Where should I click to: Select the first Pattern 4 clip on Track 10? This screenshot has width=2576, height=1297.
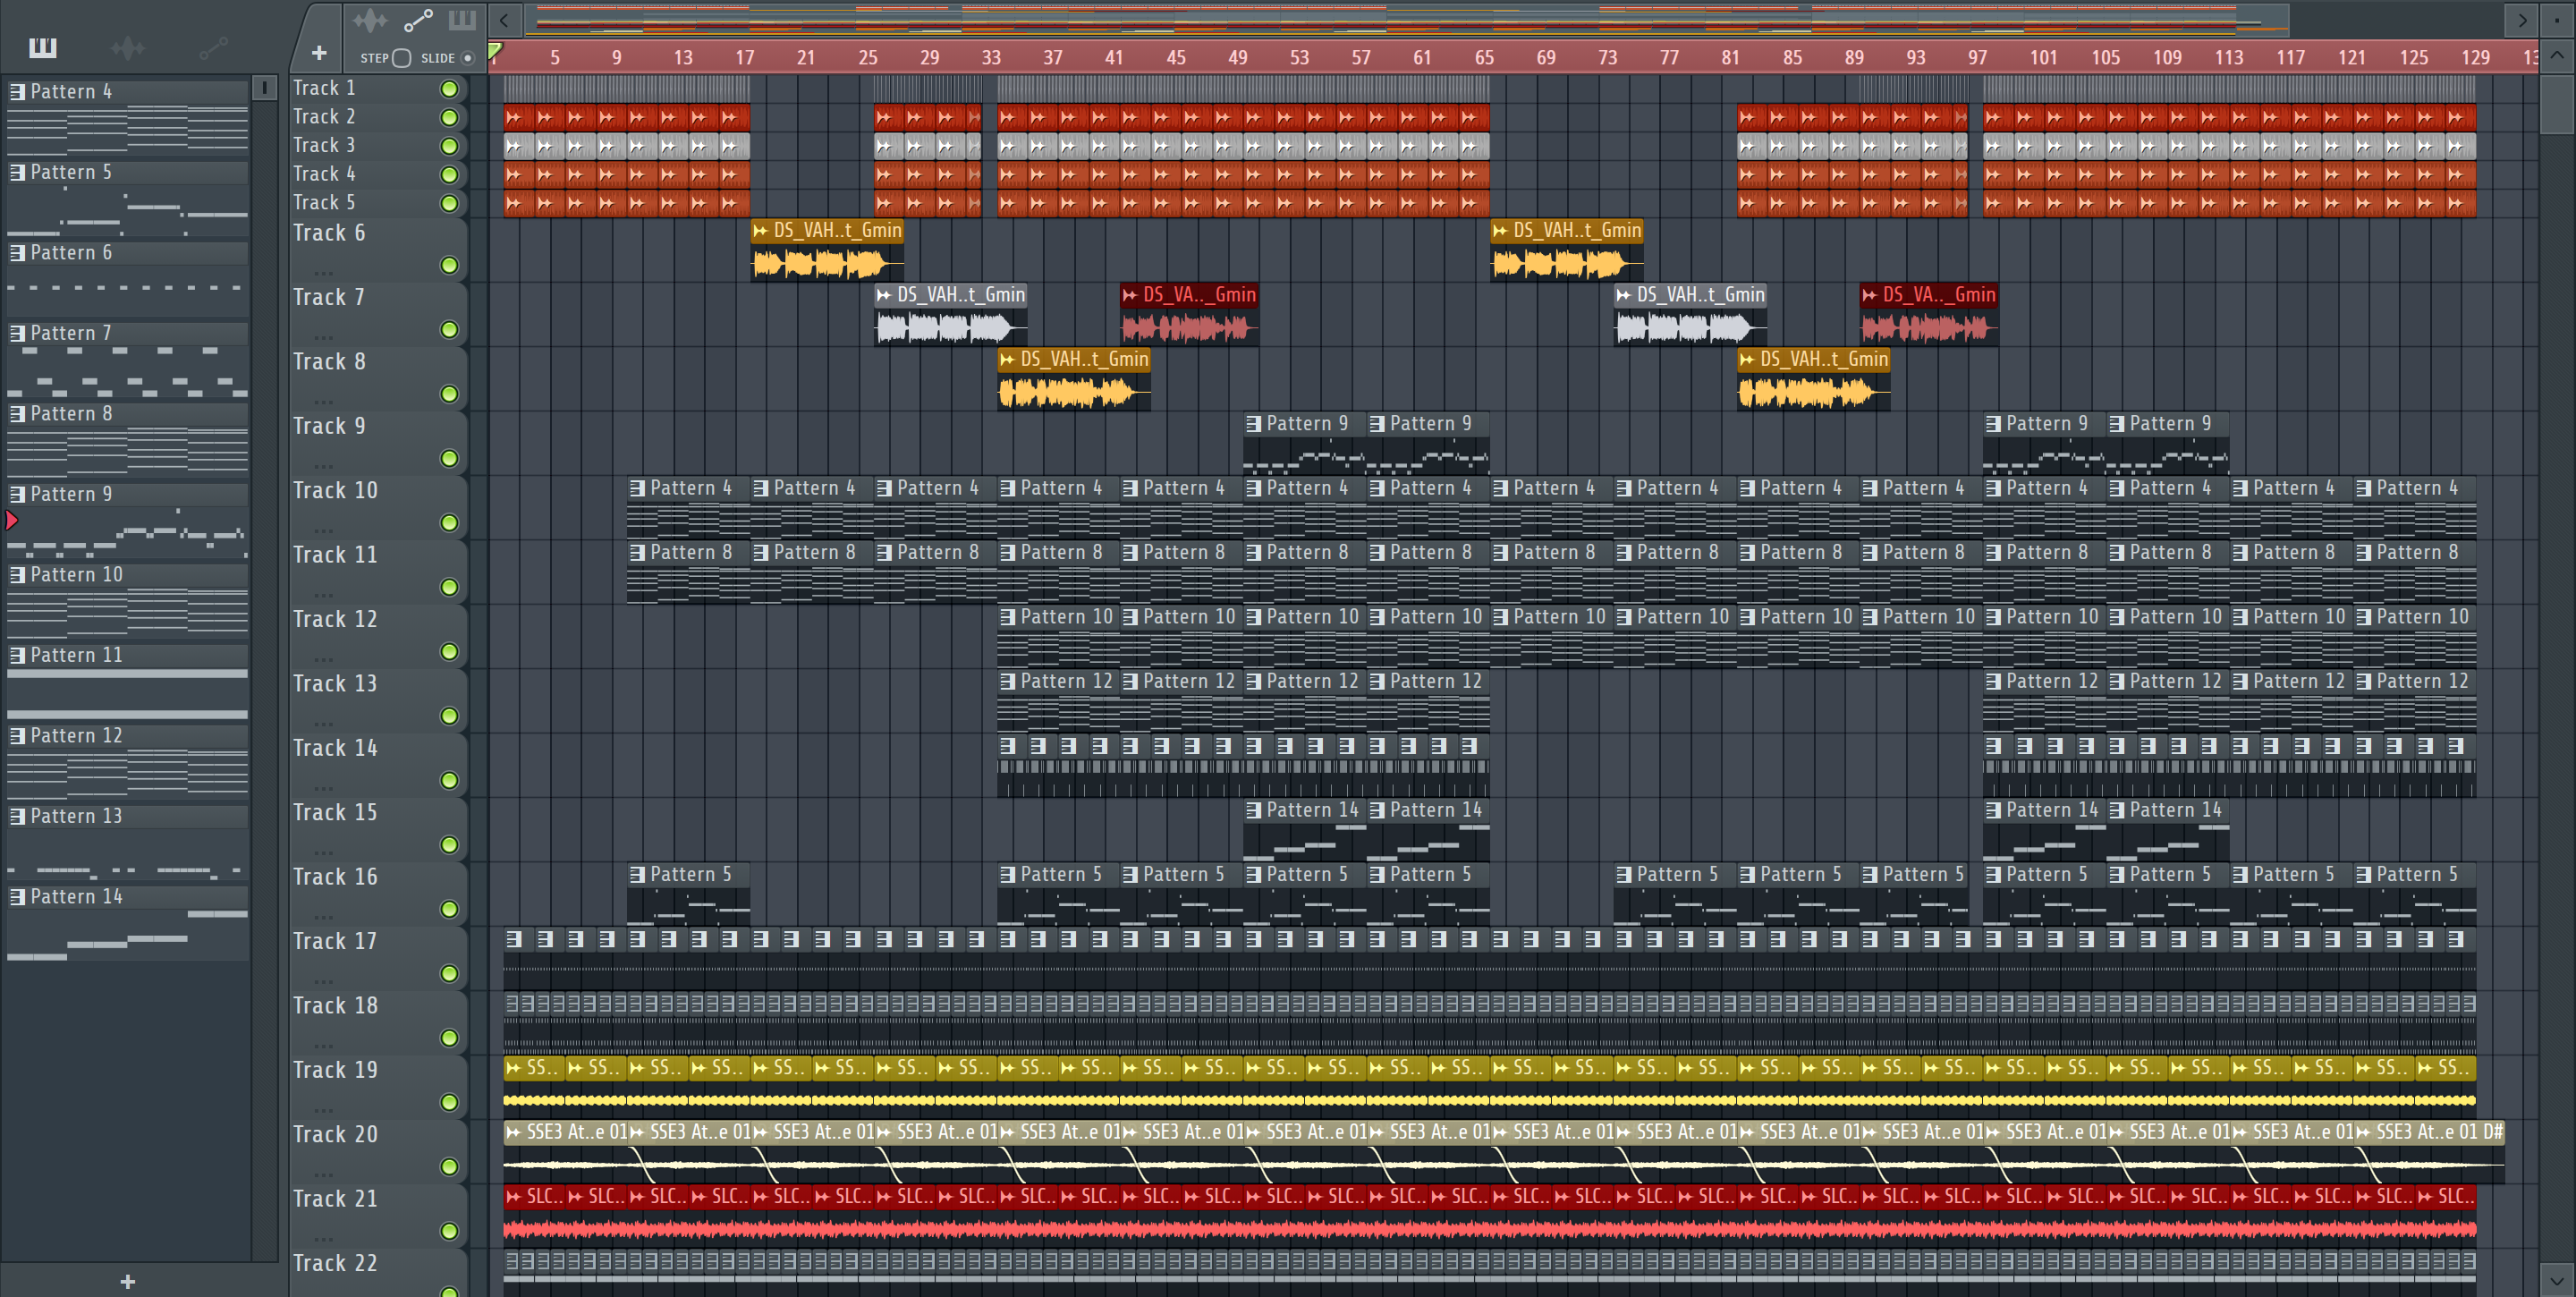[689, 507]
